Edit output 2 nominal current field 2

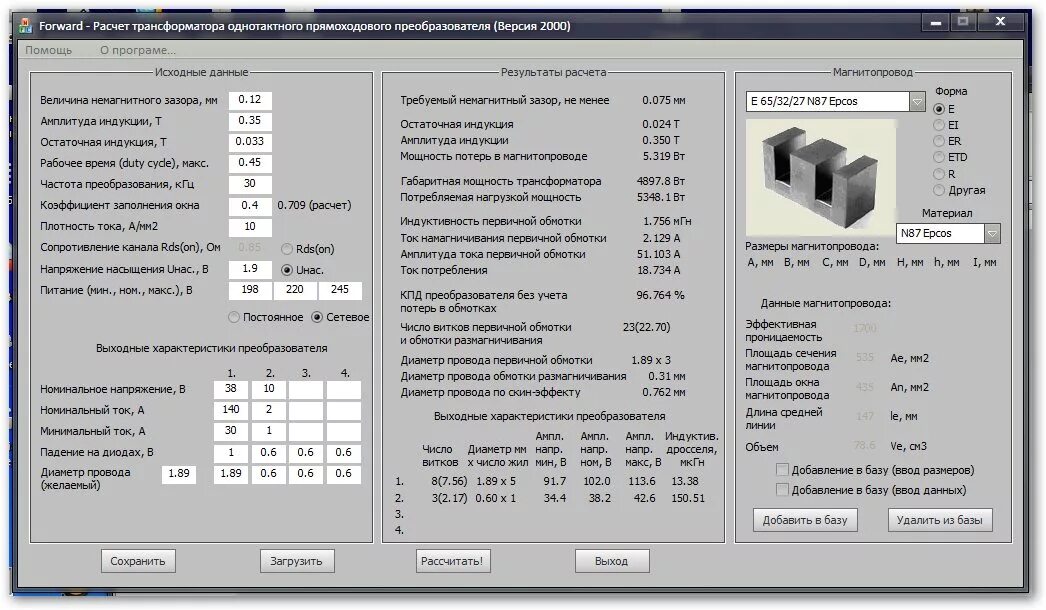point(269,410)
